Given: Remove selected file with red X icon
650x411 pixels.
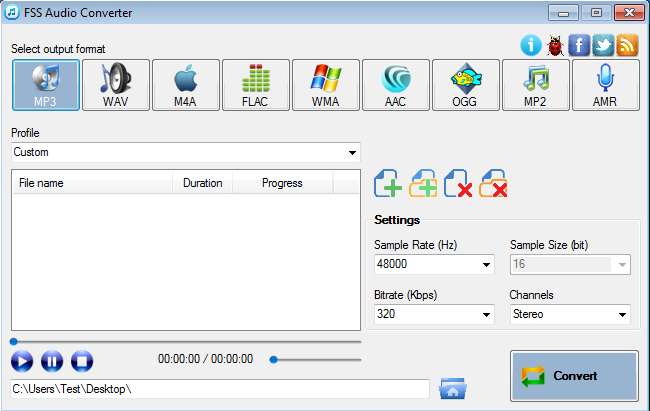Looking at the screenshot, I should click(458, 183).
